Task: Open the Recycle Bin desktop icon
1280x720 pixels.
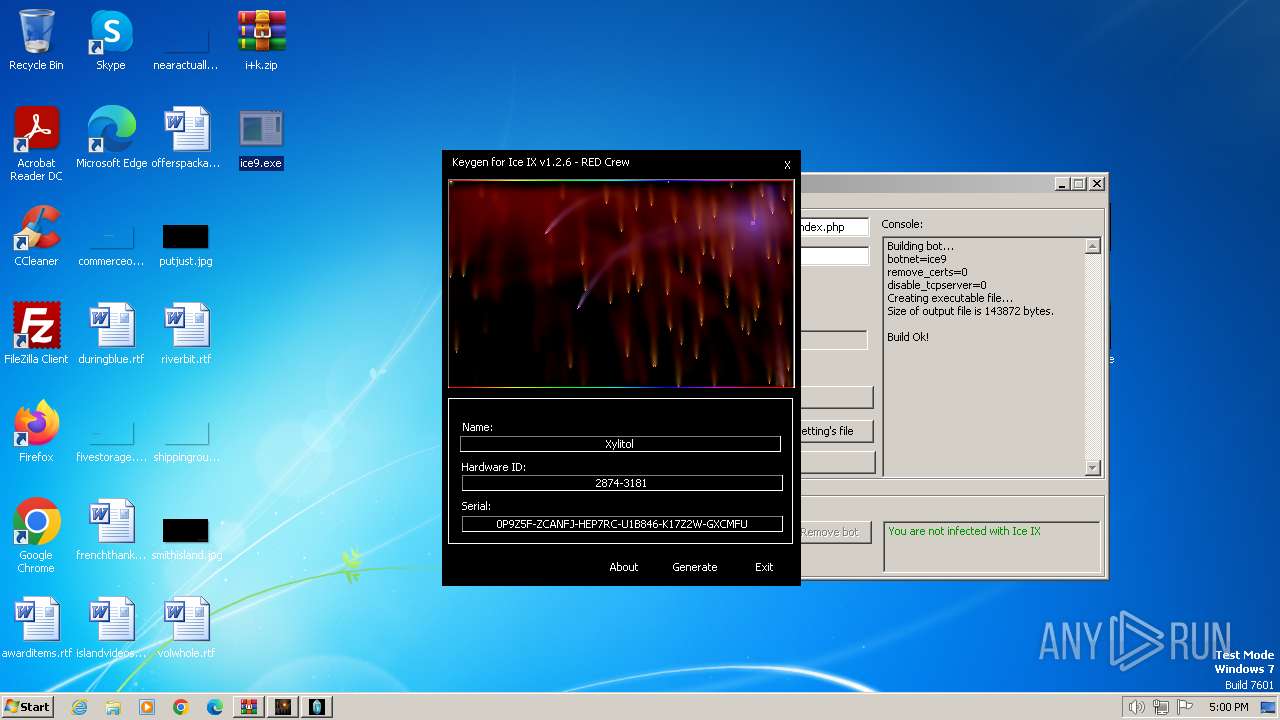Action: tap(36, 40)
